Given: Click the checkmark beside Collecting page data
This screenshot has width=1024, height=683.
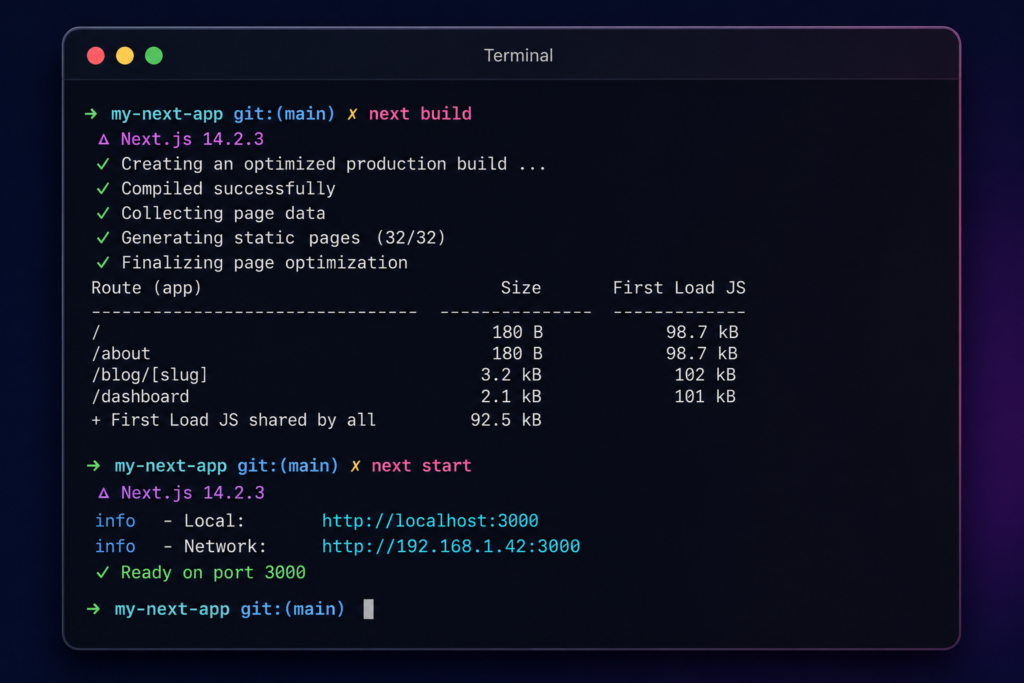Looking at the screenshot, I should [x=103, y=214].
